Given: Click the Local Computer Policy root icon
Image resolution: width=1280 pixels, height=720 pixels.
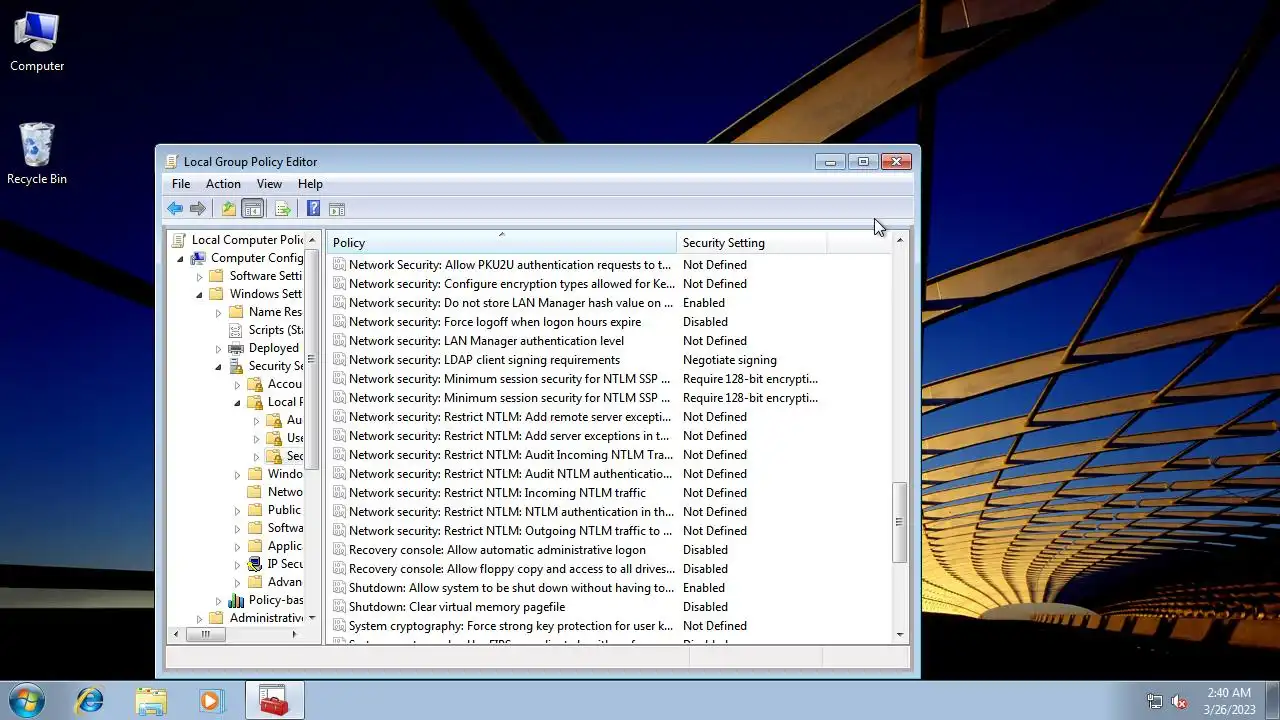Looking at the screenshot, I should 179,240.
